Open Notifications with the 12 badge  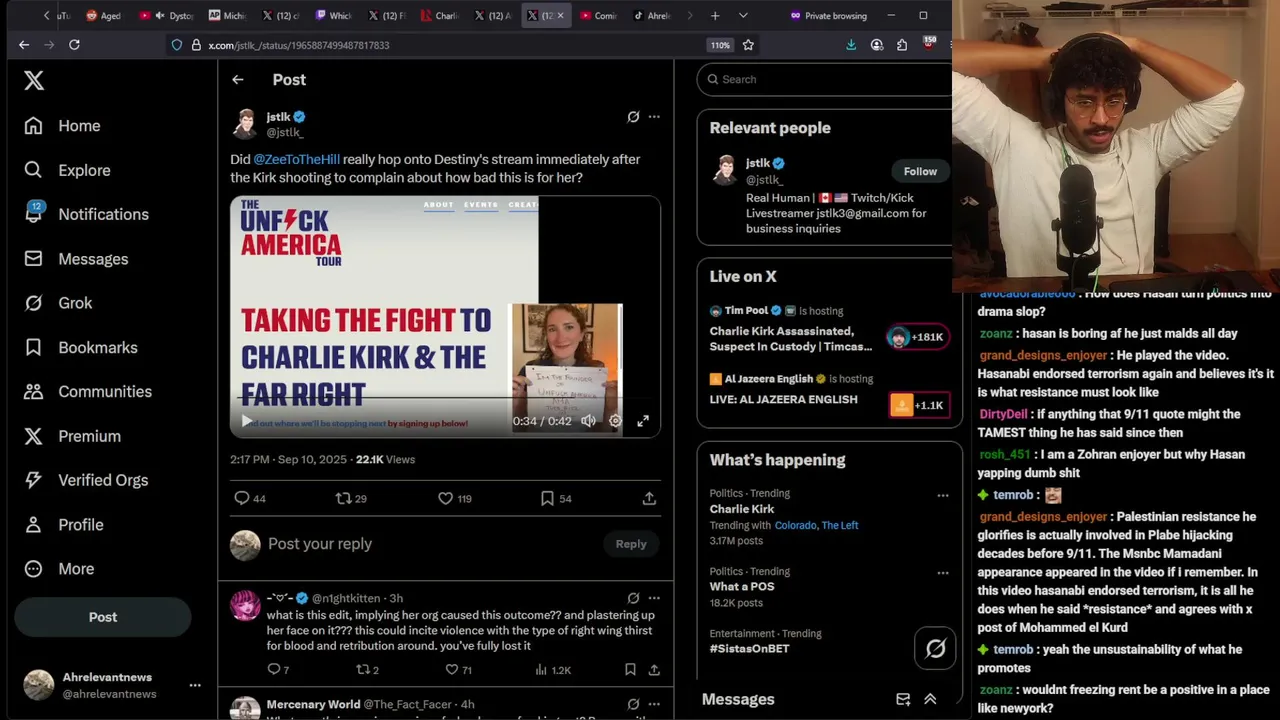pyautogui.click(x=86, y=214)
